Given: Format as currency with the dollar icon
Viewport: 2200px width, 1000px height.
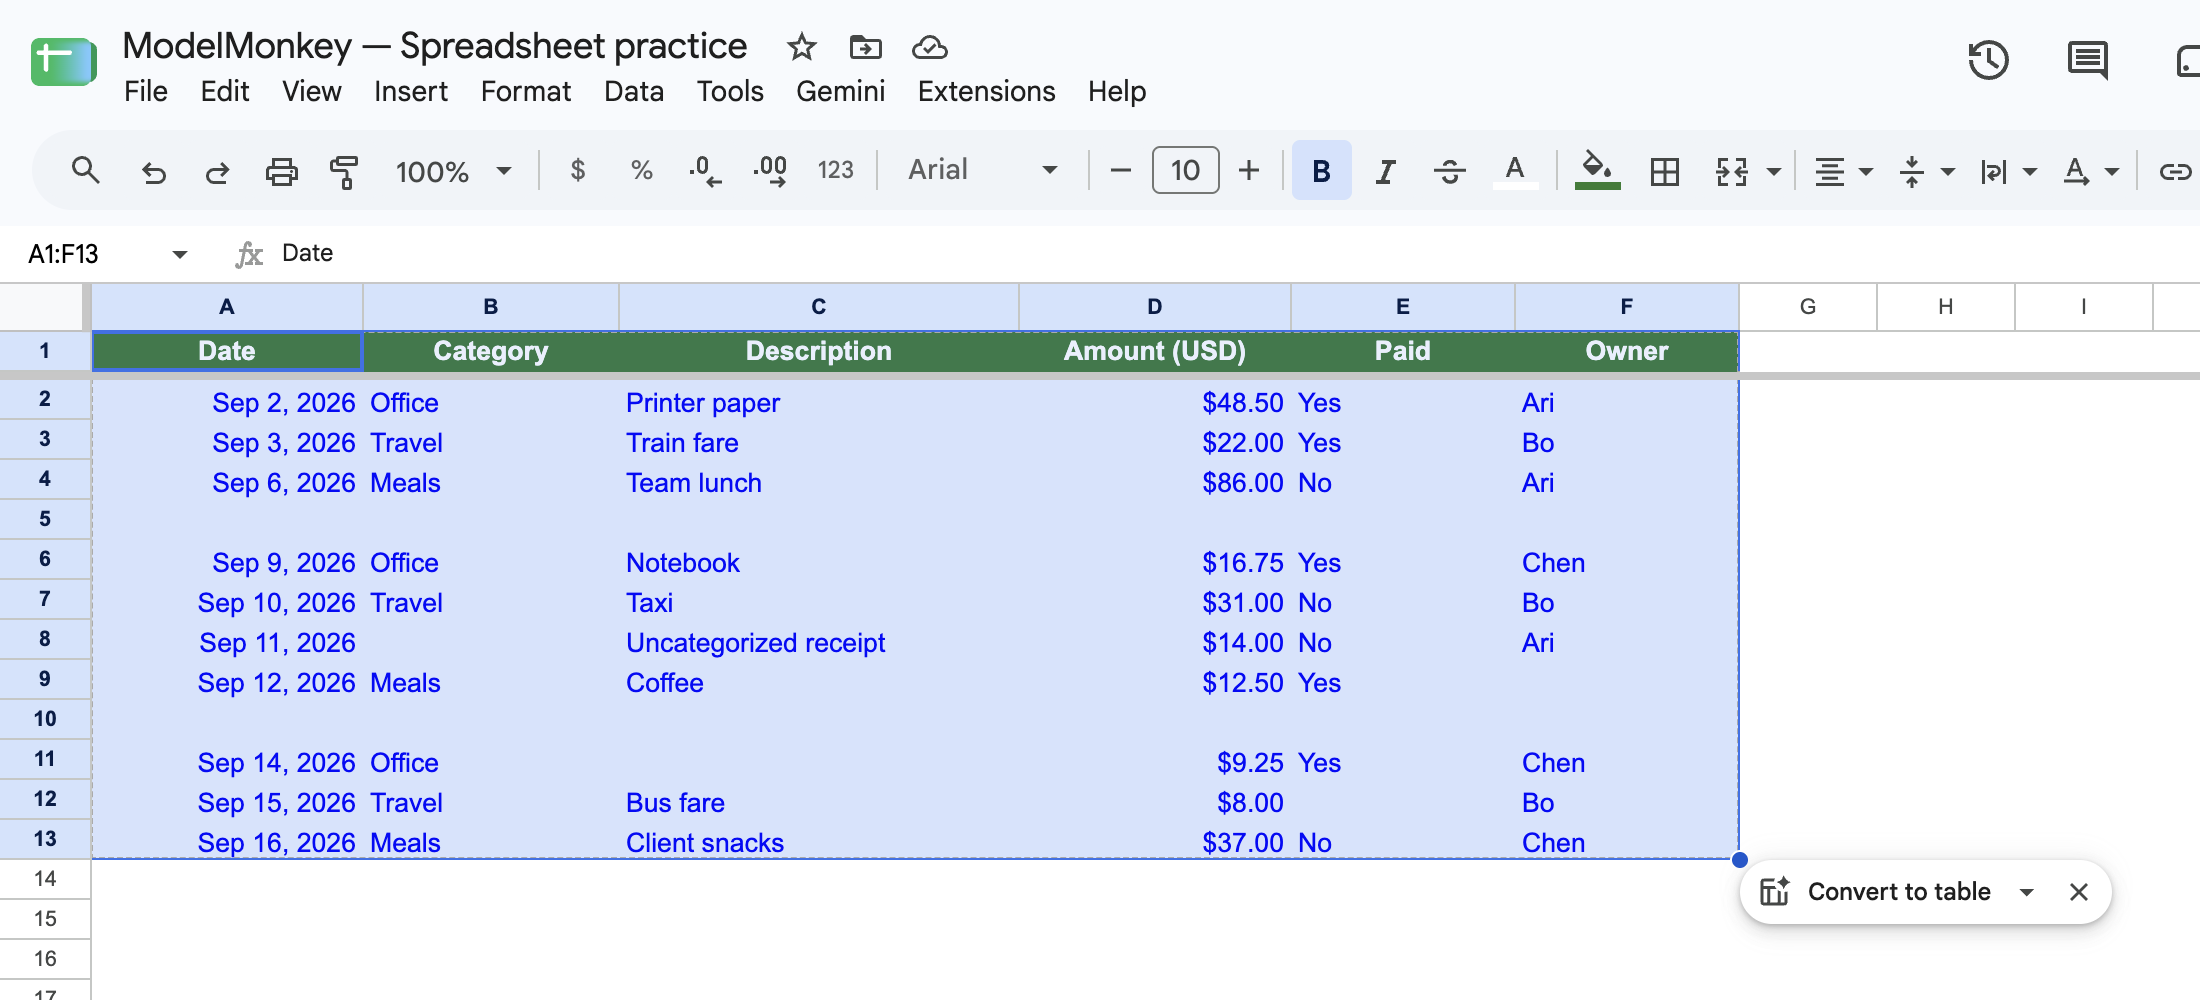Looking at the screenshot, I should click(x=577, y=171).
